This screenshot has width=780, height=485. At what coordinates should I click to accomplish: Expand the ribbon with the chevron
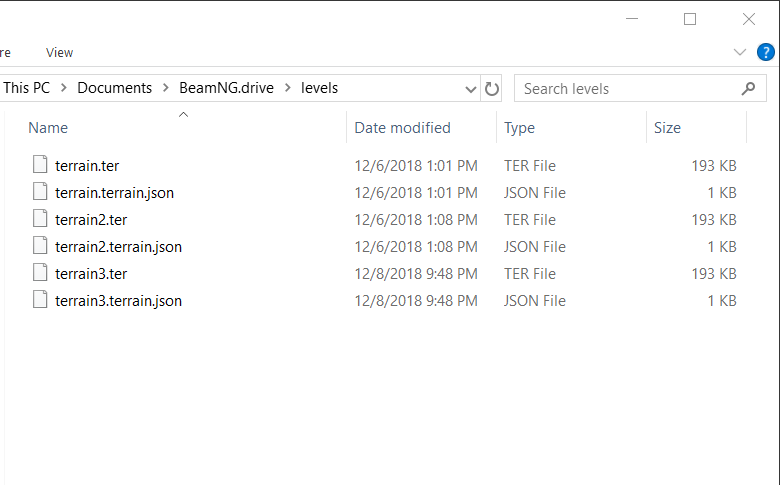click(x=740, y=52)
